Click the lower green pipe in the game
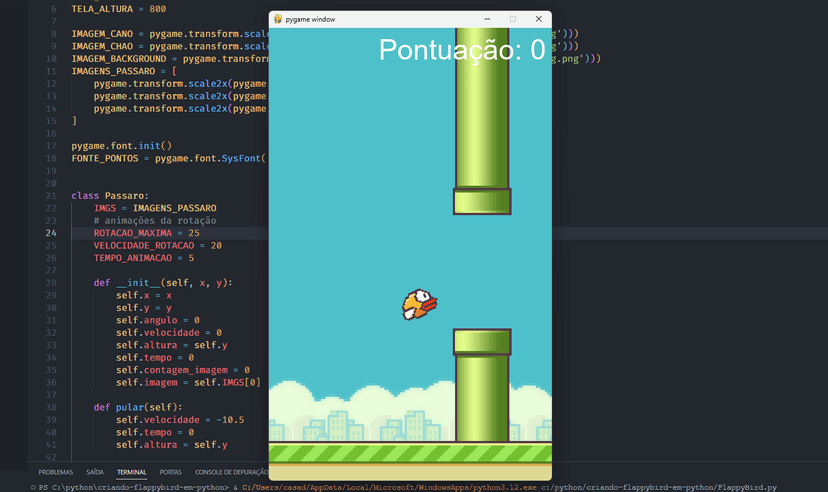Image resolution: width=828 pixels, height=492 pixels. [x=482, y=385]
